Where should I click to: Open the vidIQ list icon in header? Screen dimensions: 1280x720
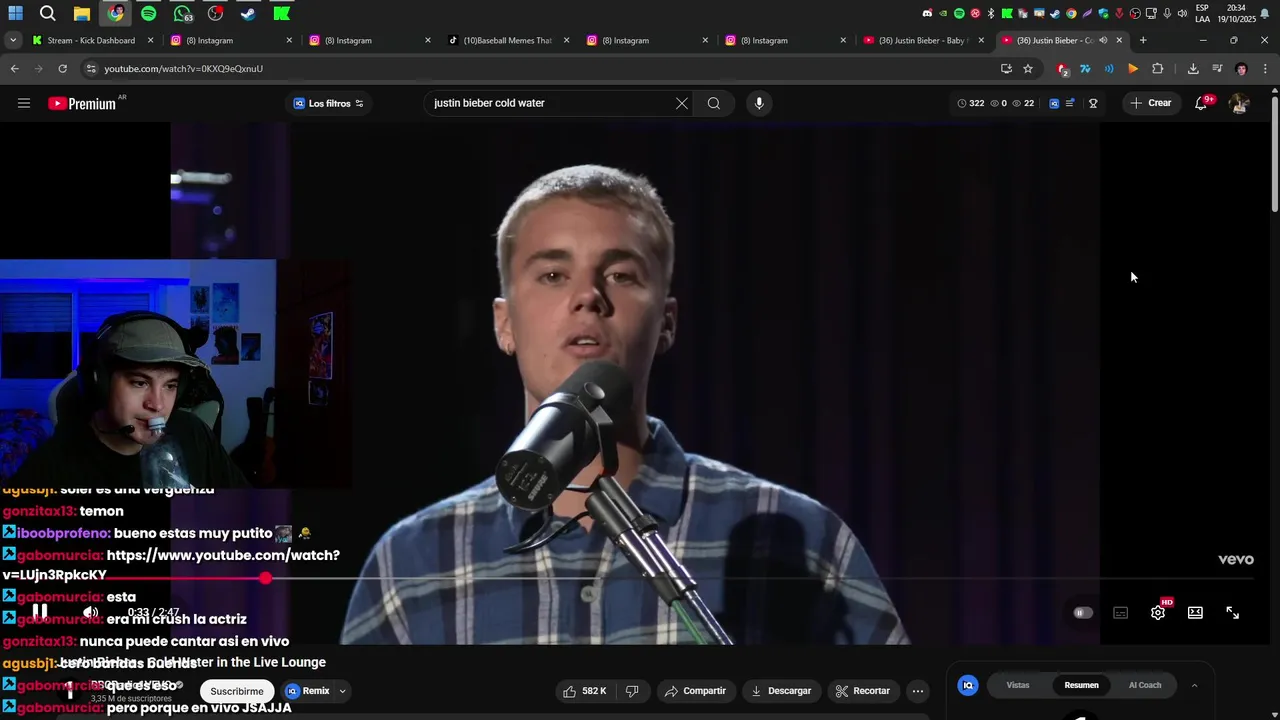coord(1070,103)
